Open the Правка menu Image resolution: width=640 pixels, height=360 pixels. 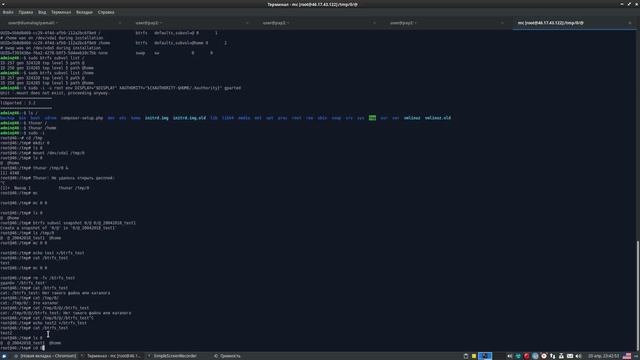[26, 12]
